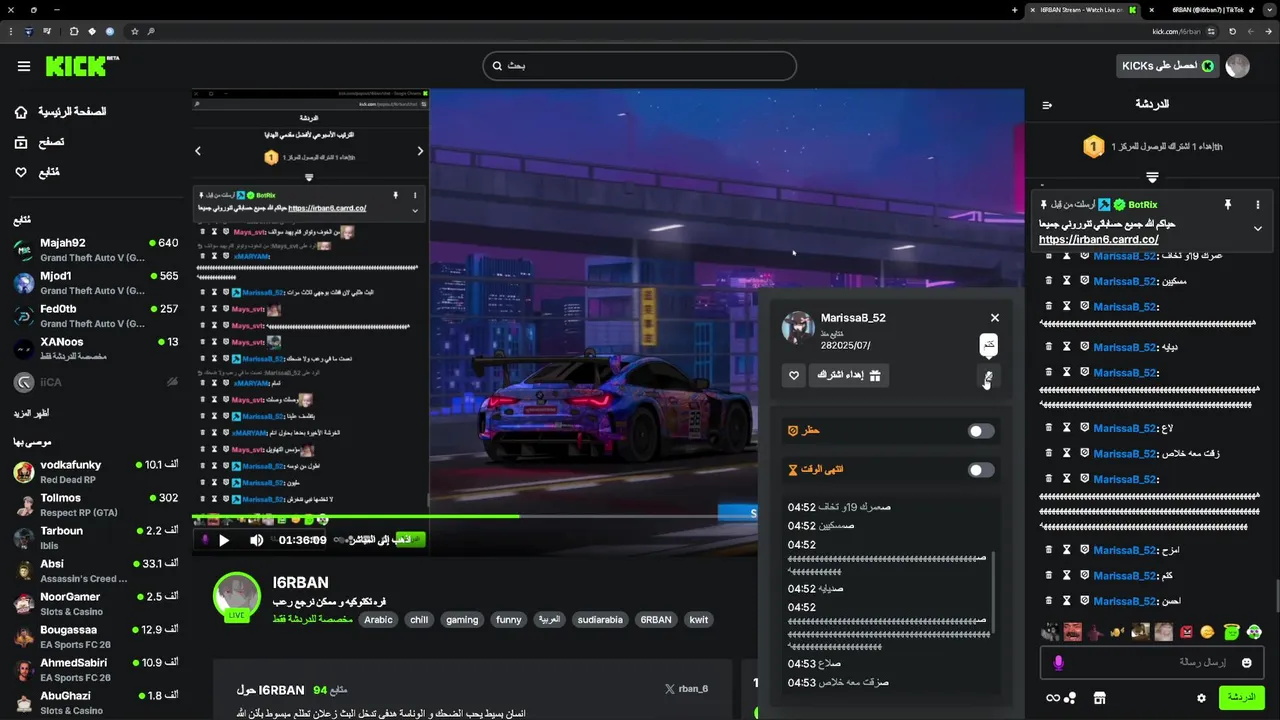Open vodkafunky recommended channel
This screenshot has height=720, width=1280.
click(96, 472)
